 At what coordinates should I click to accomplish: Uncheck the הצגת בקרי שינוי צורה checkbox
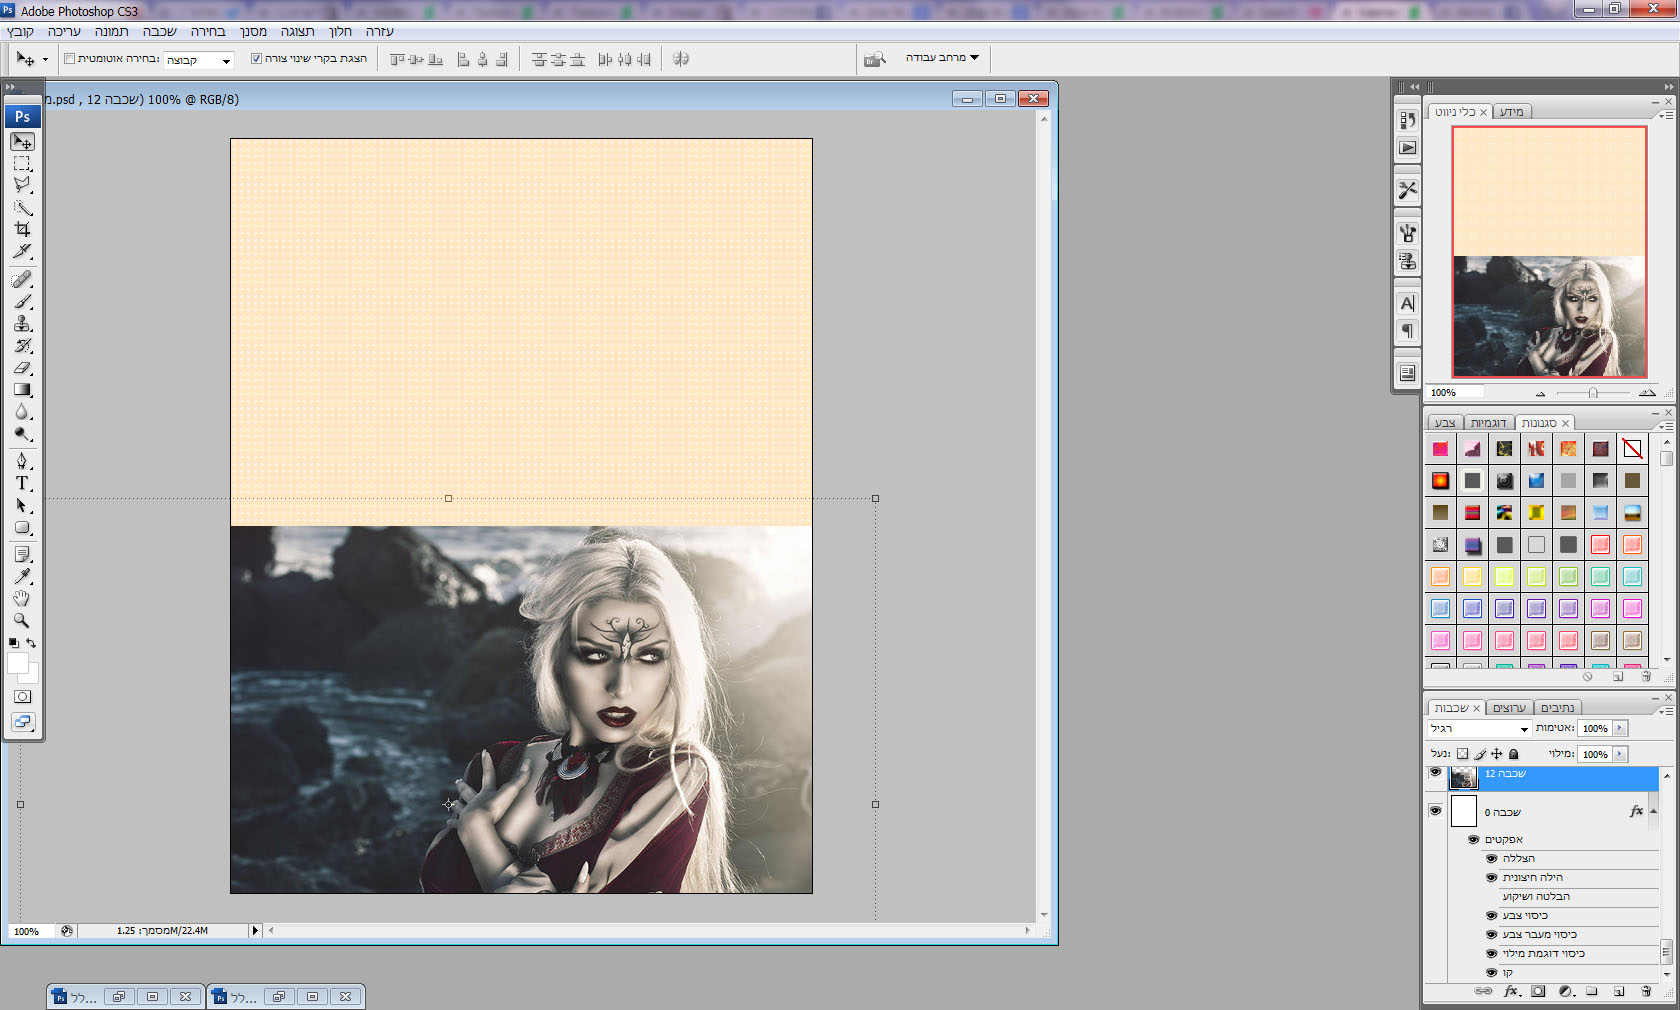[256, 59]
